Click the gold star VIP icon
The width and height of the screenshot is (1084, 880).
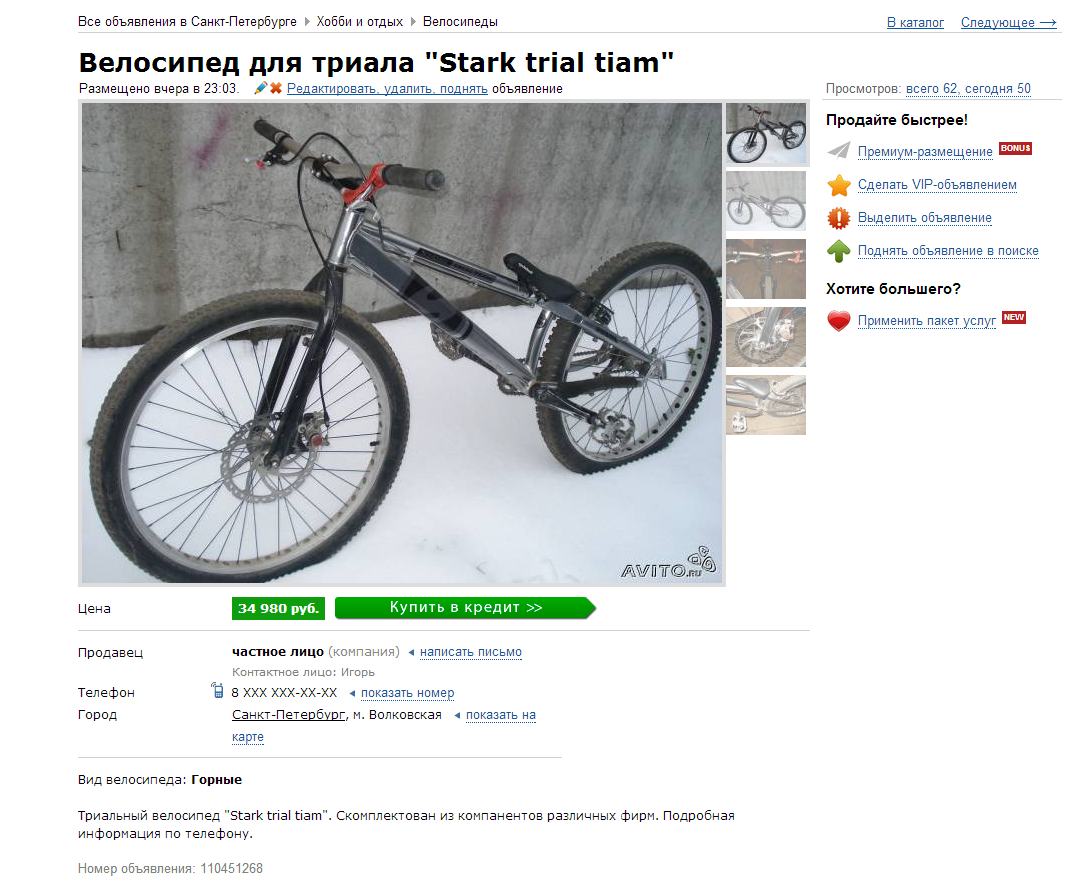point(839,185)
